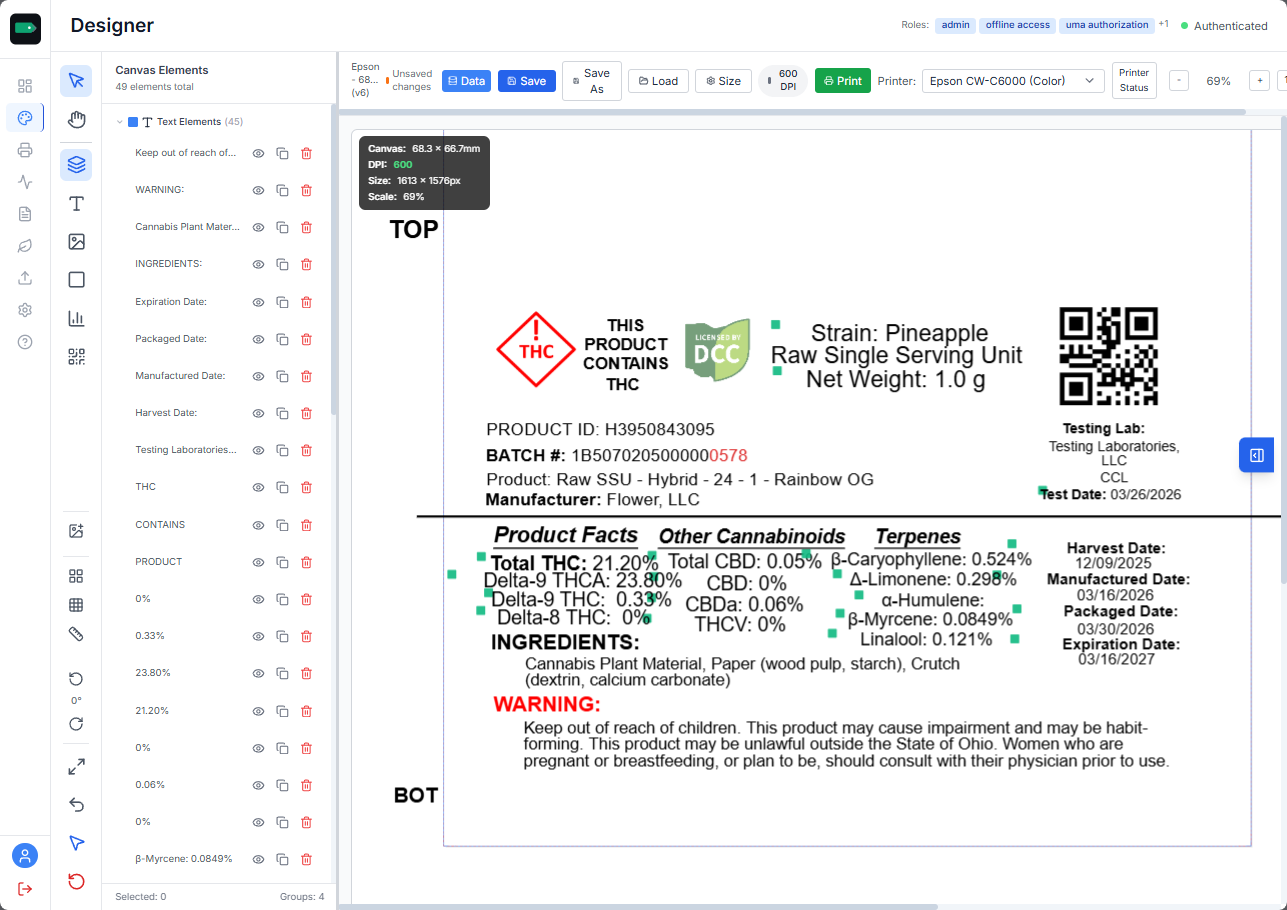Hide the Expiration Date: element
The image size is (1287, 910).
click(258, 302)
